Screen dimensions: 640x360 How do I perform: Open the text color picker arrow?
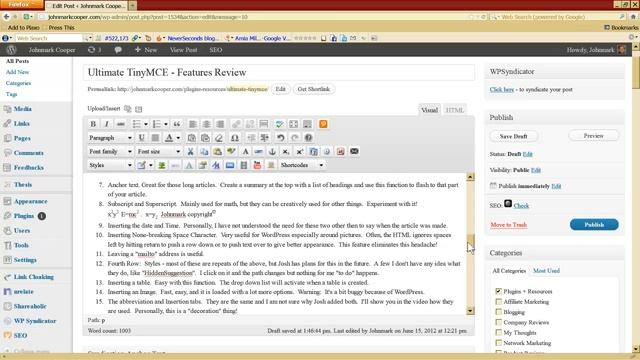point(178,138)
